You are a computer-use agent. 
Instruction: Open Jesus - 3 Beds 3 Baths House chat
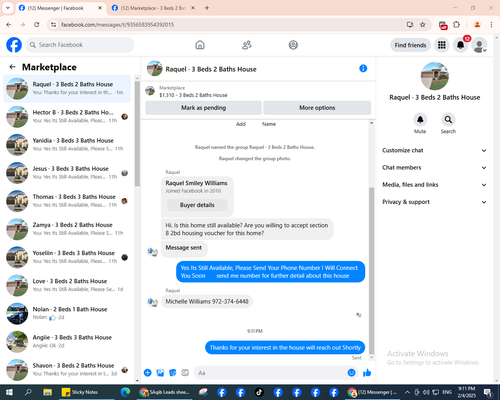[x=67, y=173]
